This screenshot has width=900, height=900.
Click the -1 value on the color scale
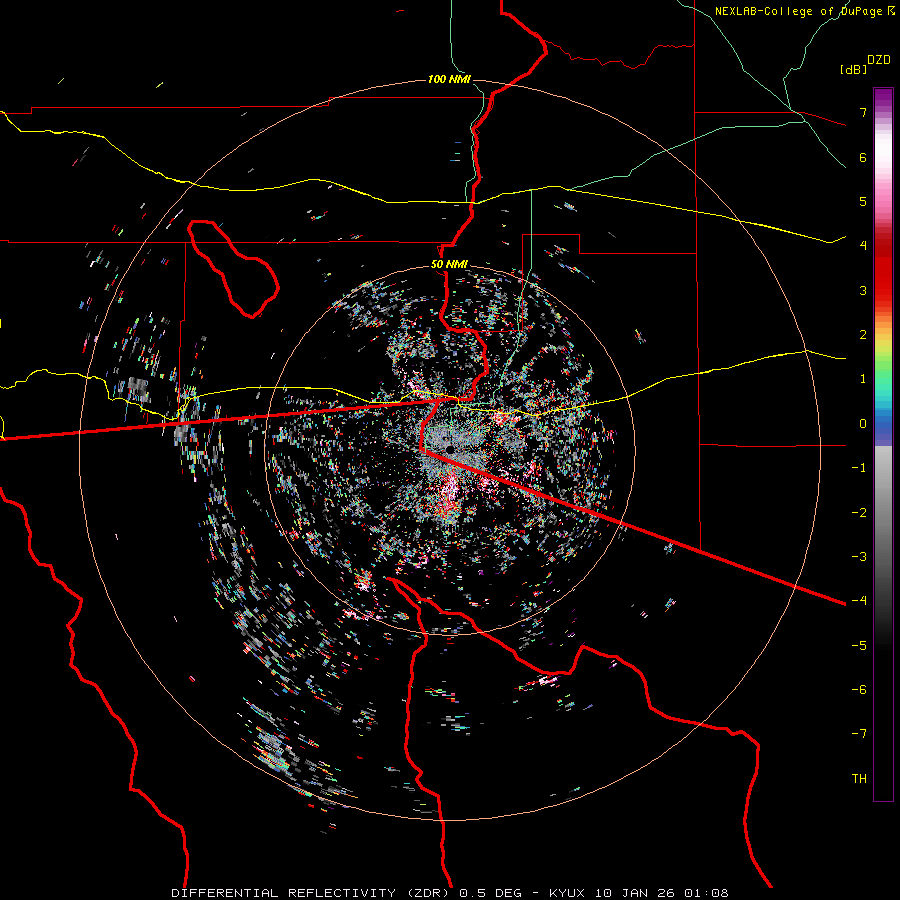(x=859, y=468)
